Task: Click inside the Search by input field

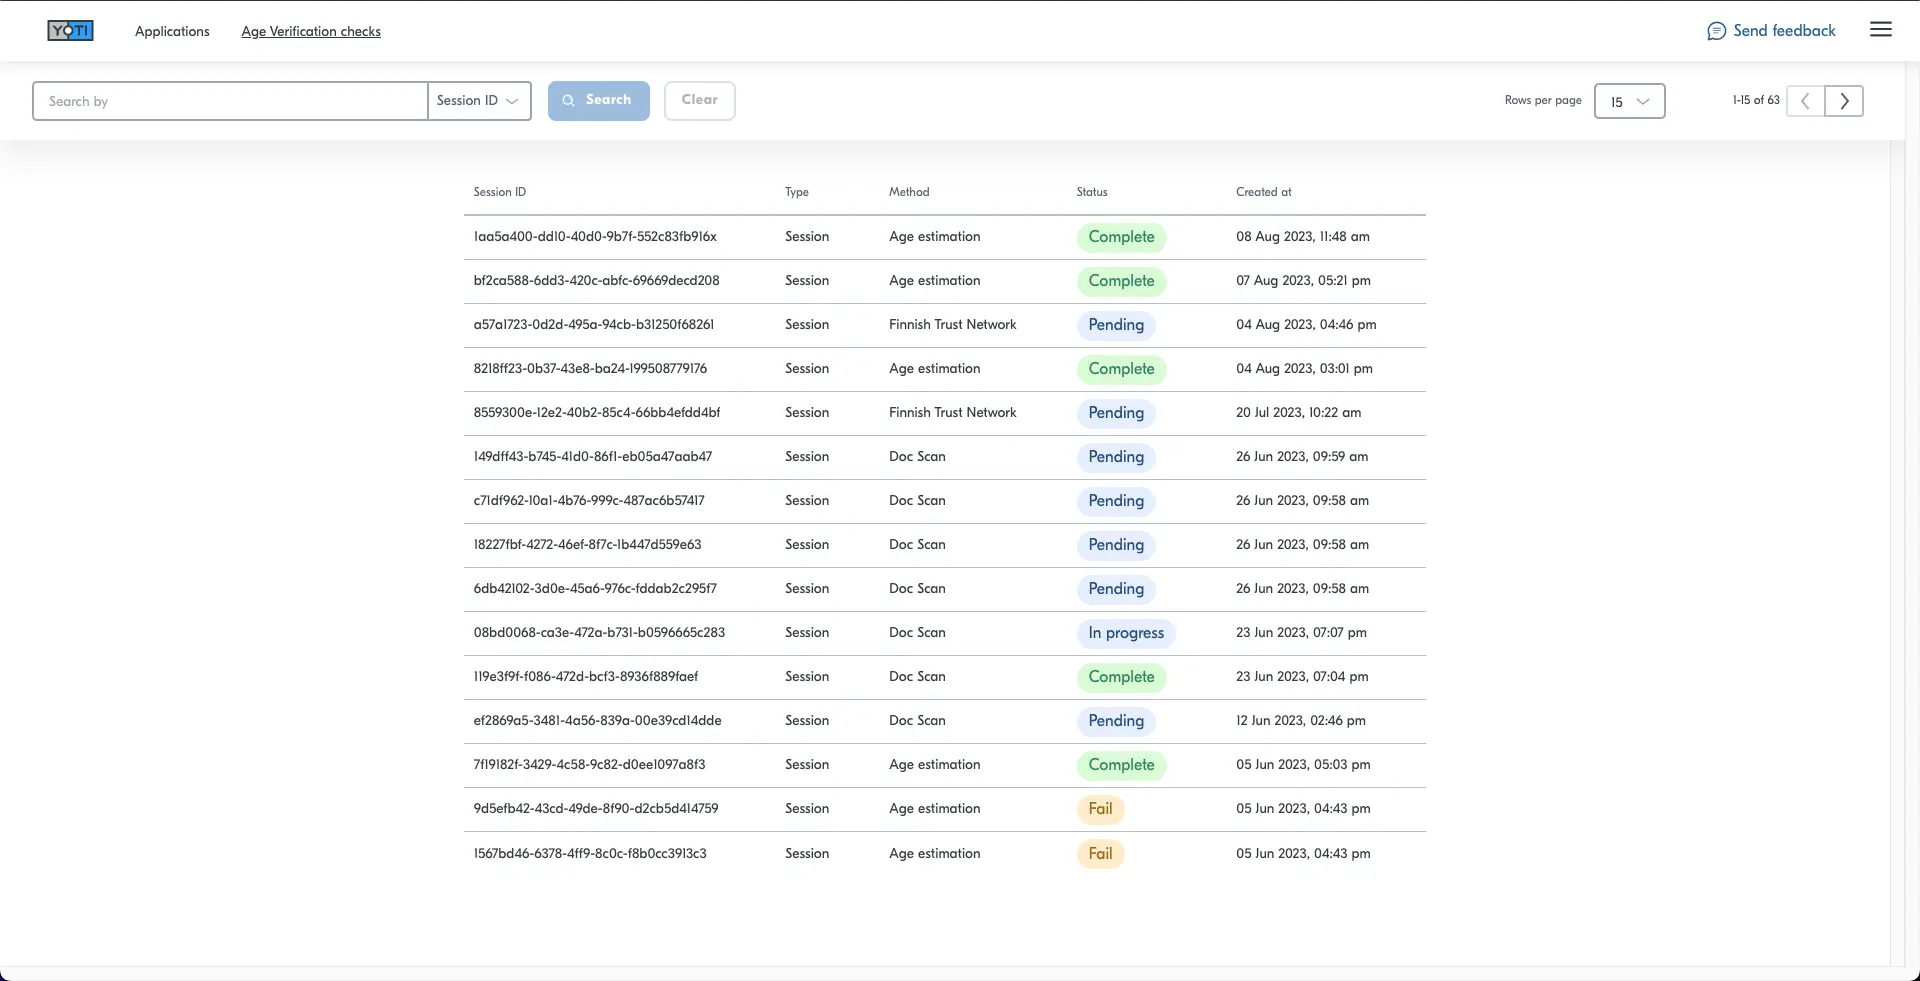Action: 230,100
